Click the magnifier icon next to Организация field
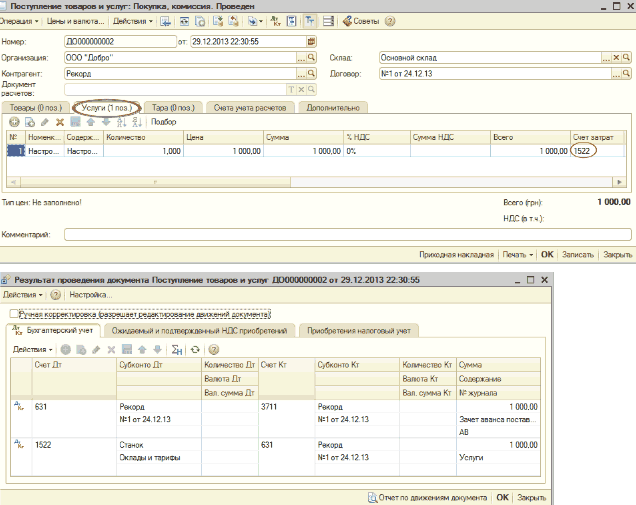Image resolution: width=636 pixels, height=505 pixels. click(x=313, y=58)
